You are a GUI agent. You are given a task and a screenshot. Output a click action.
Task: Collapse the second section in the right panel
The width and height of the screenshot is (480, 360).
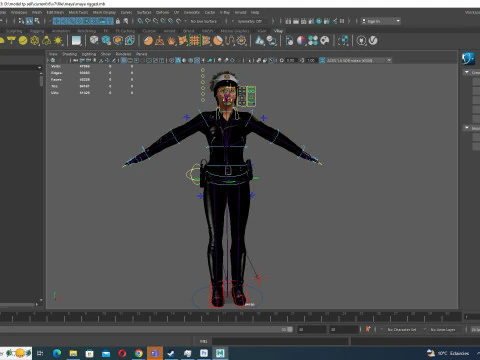467,128
